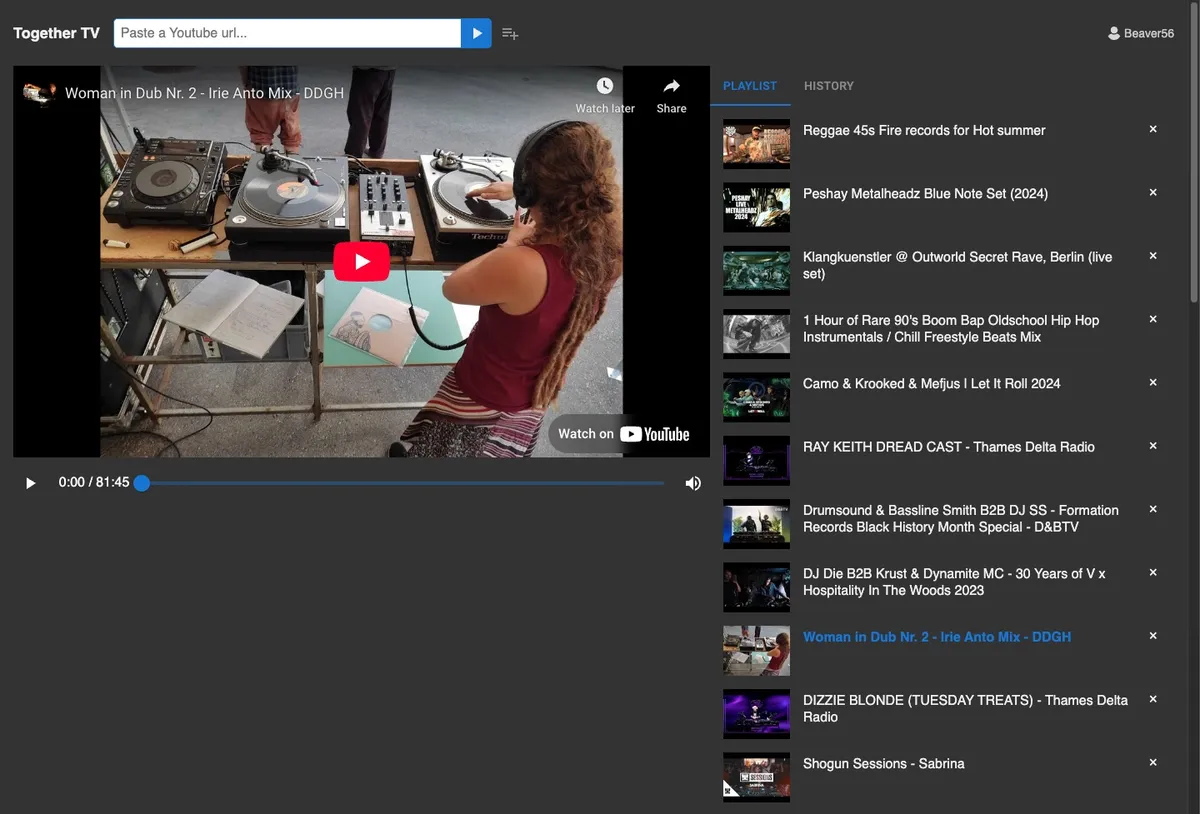Play Klangkuenstler @ Outworld Secret Rave, Berlin
This screenshot has height=814, width=1200.
(957, 265)
